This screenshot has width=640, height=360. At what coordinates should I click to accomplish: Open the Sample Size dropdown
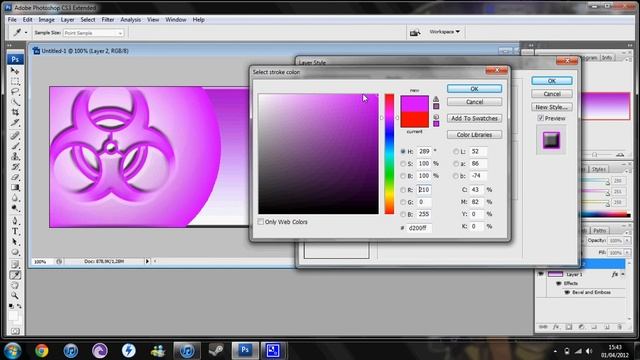pyautogui.click(x=93, y=33)
